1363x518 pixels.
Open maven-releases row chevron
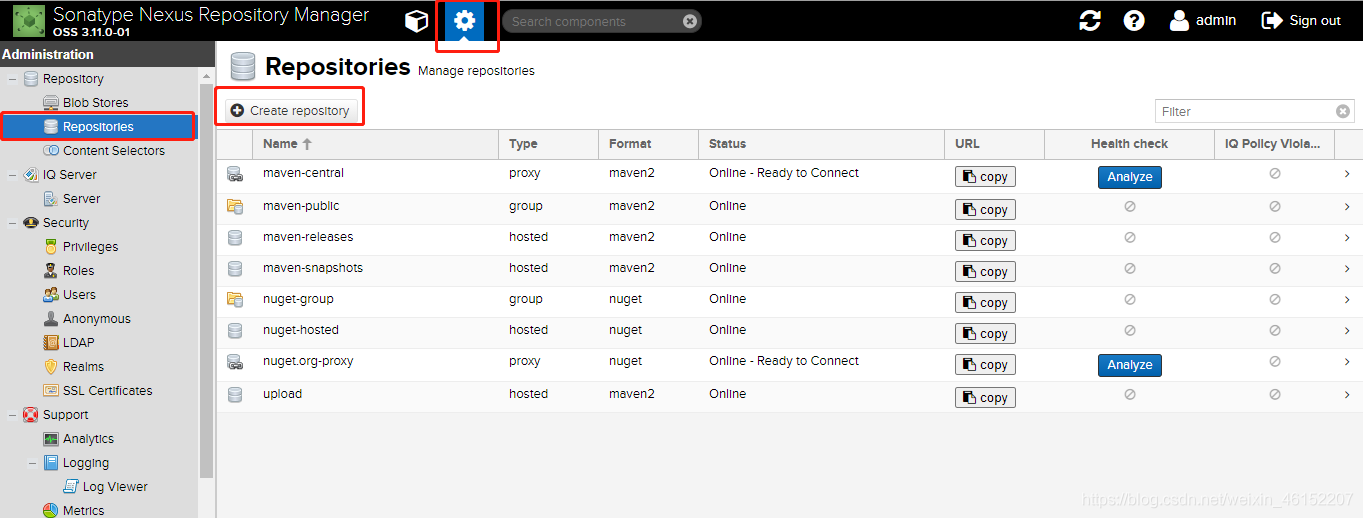point(1347,238)
